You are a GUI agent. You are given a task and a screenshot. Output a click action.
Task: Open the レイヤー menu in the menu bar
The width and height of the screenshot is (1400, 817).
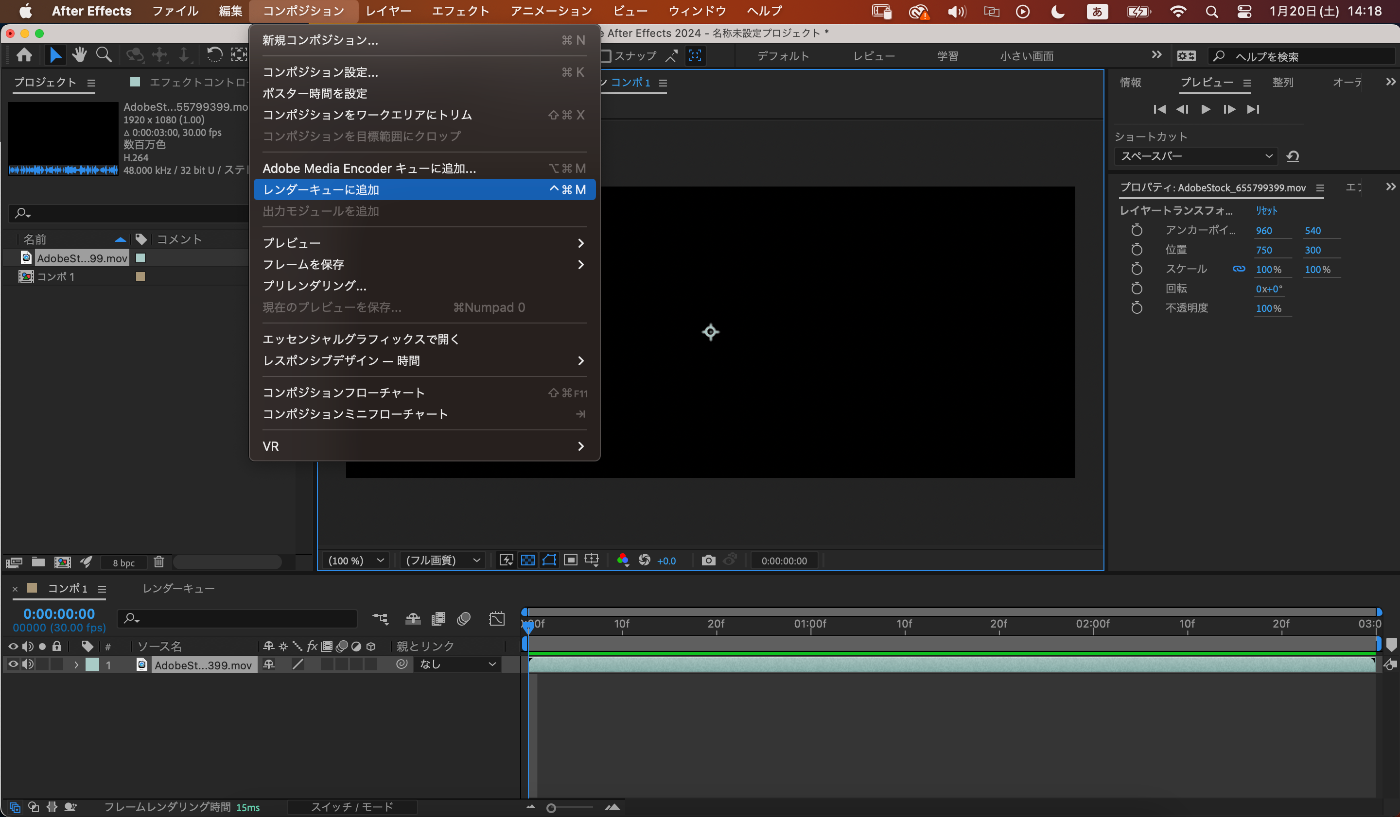point(389,11)
